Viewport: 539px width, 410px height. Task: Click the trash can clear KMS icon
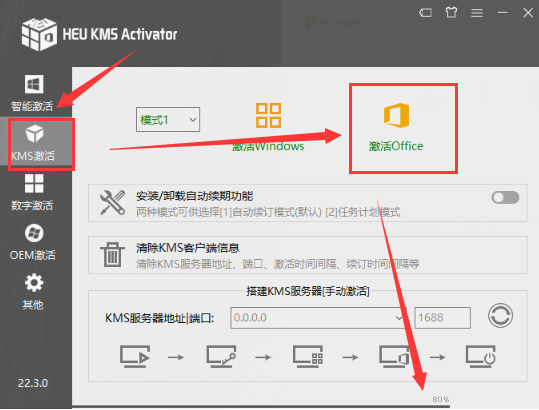(112, 255)
